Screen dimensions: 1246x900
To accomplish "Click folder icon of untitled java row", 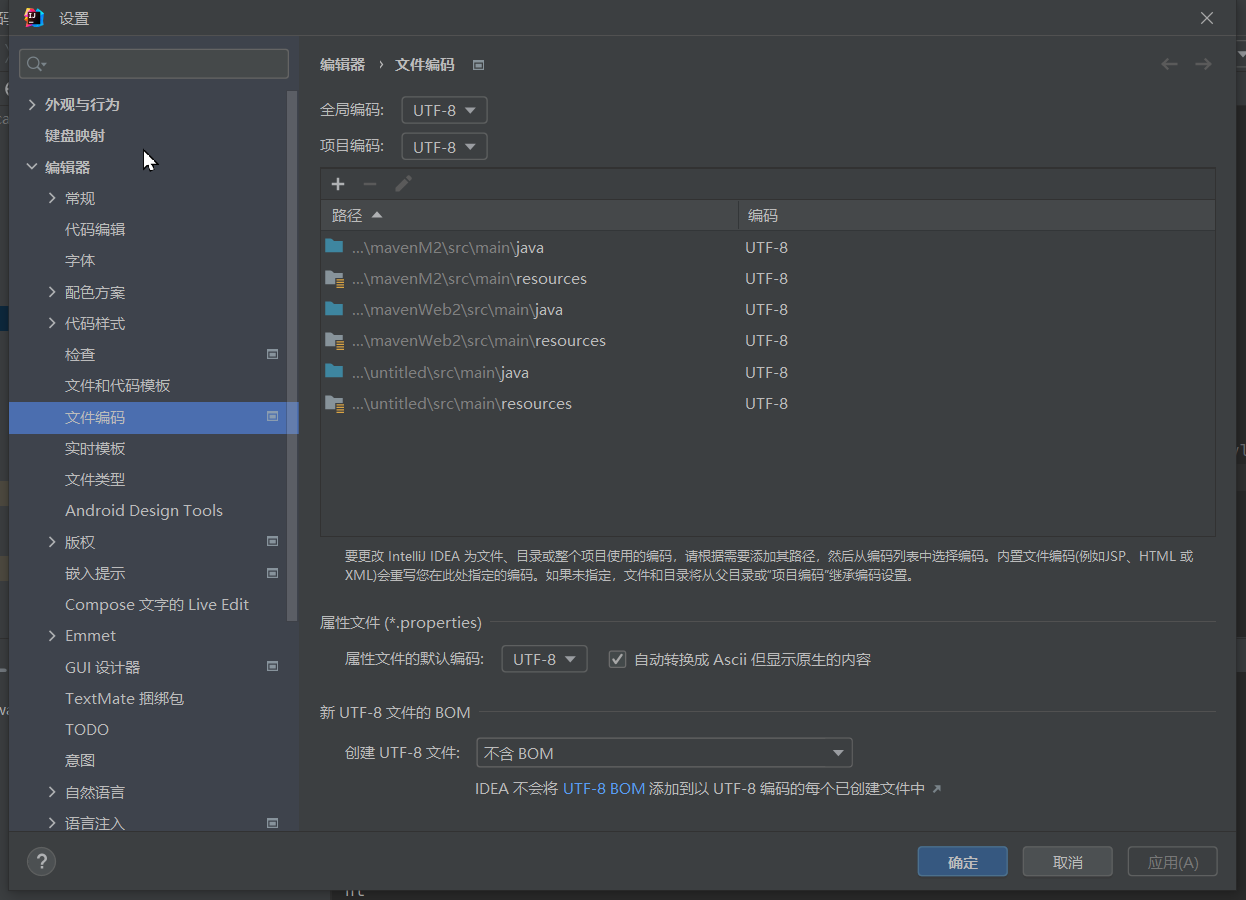I will pos(334,372).
